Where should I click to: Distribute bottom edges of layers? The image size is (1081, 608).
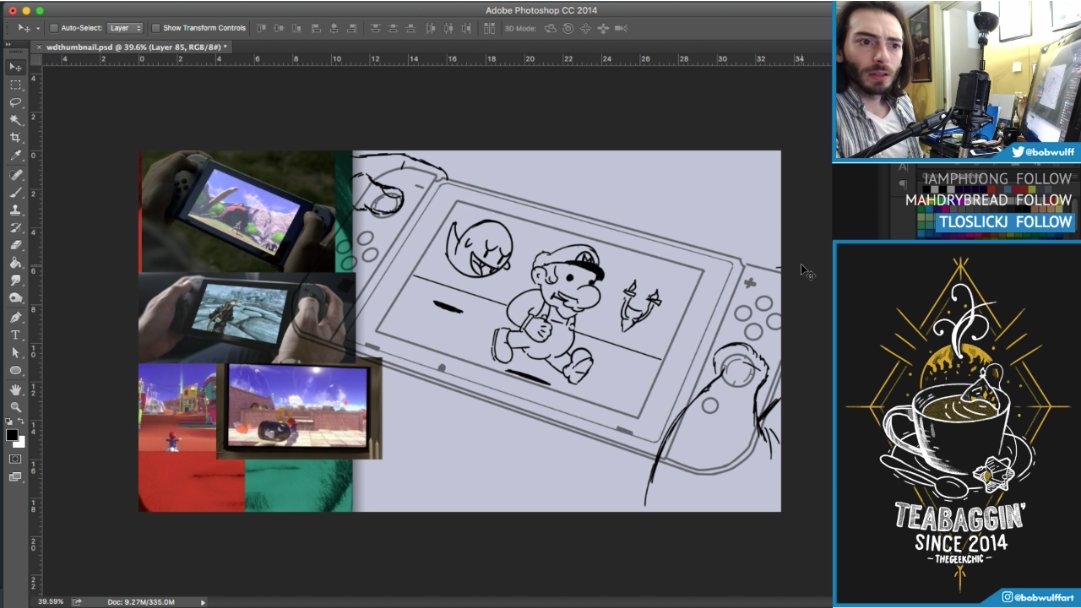point(411,28)
